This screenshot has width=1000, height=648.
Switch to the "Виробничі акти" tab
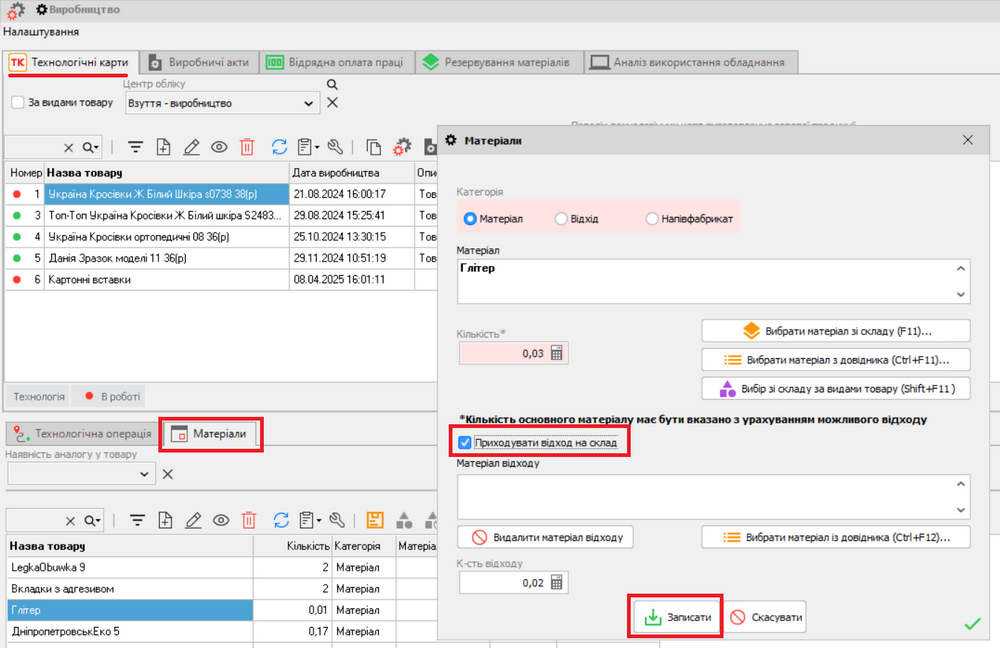(199, 62)
